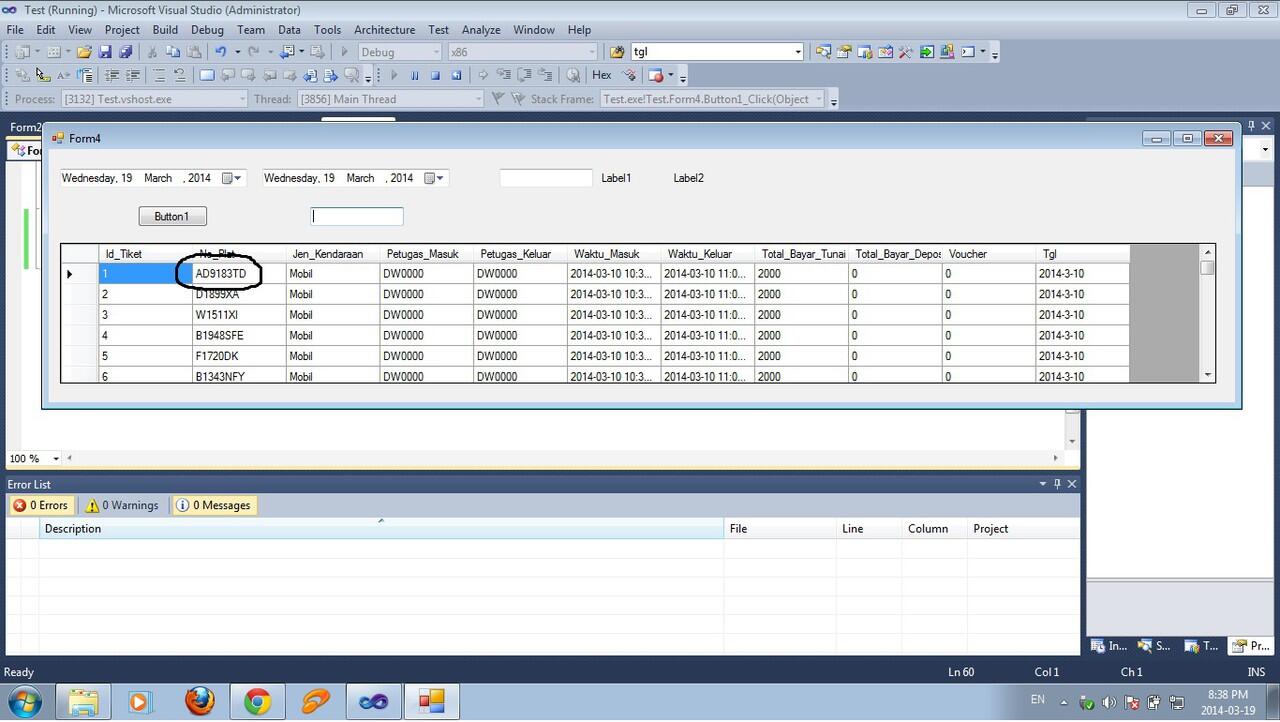Select the row header for Id_Tiket 3
This screenshot has height=722, width=1280.
pyautogui.click(x=80, y=315)
